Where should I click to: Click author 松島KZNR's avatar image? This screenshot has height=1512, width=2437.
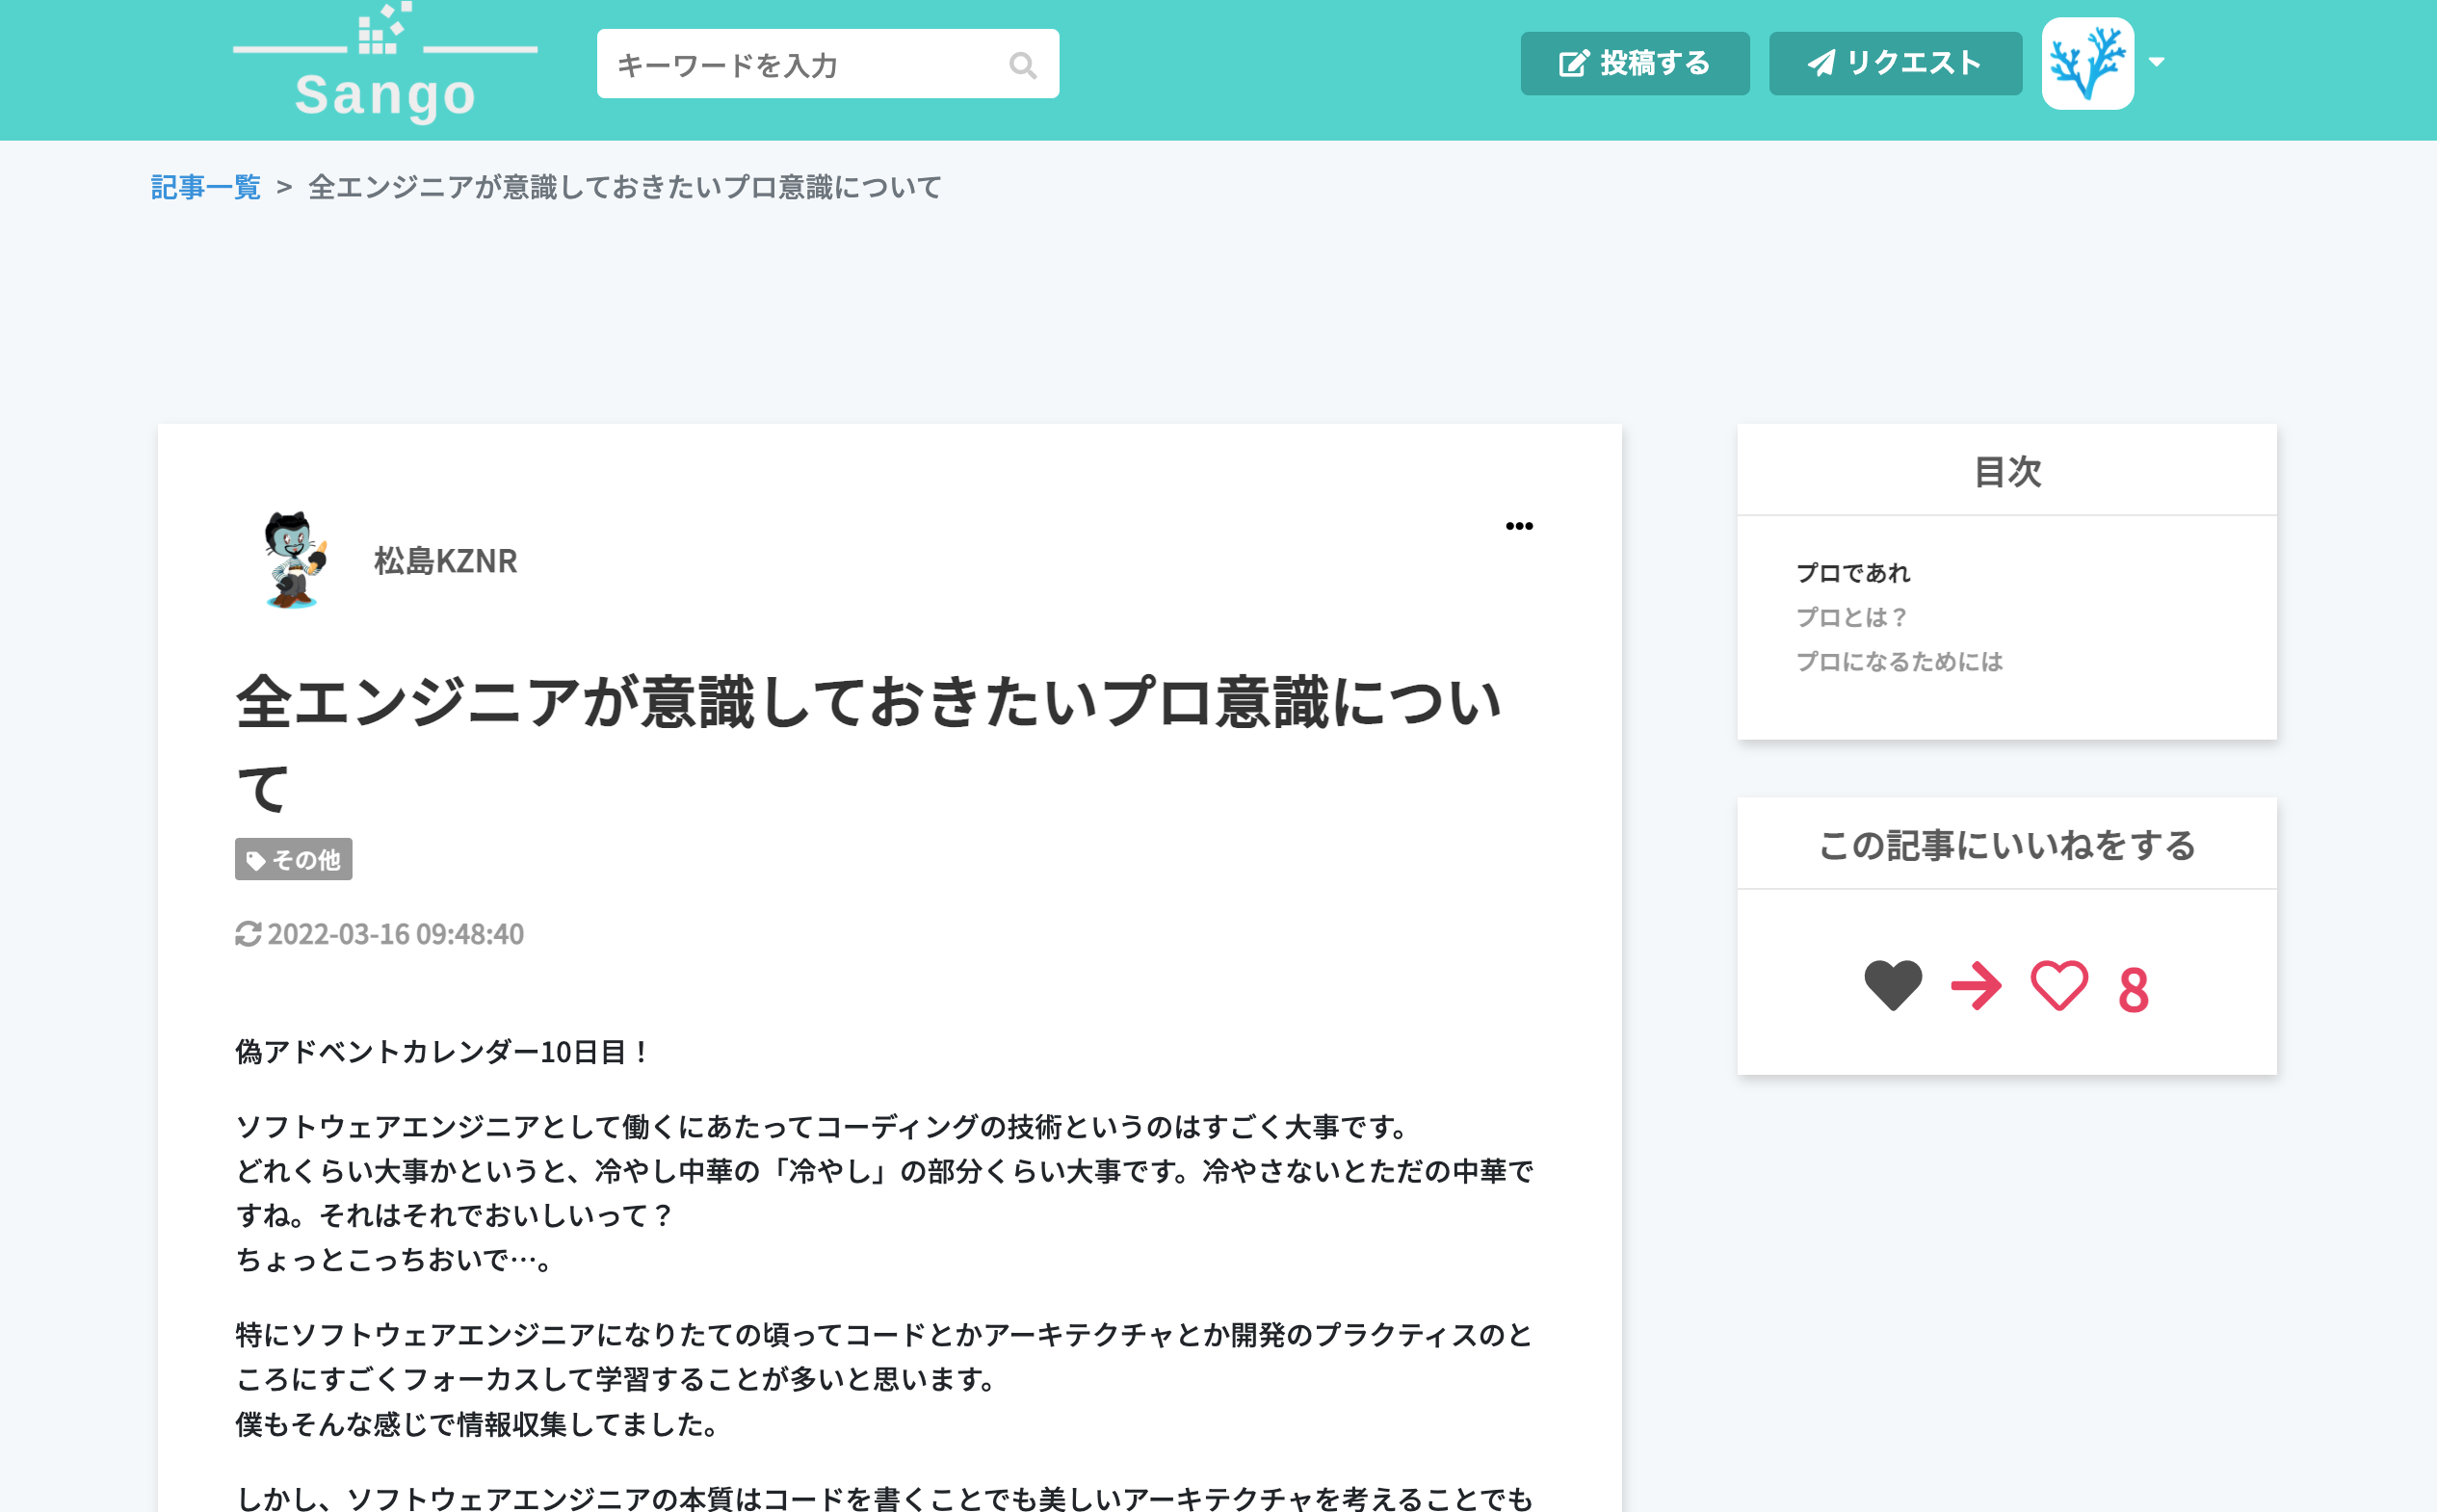click(x=295, y=560)
